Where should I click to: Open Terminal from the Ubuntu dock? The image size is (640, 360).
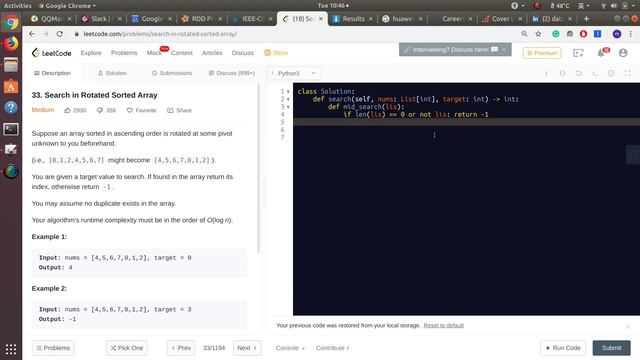(11, 129)
